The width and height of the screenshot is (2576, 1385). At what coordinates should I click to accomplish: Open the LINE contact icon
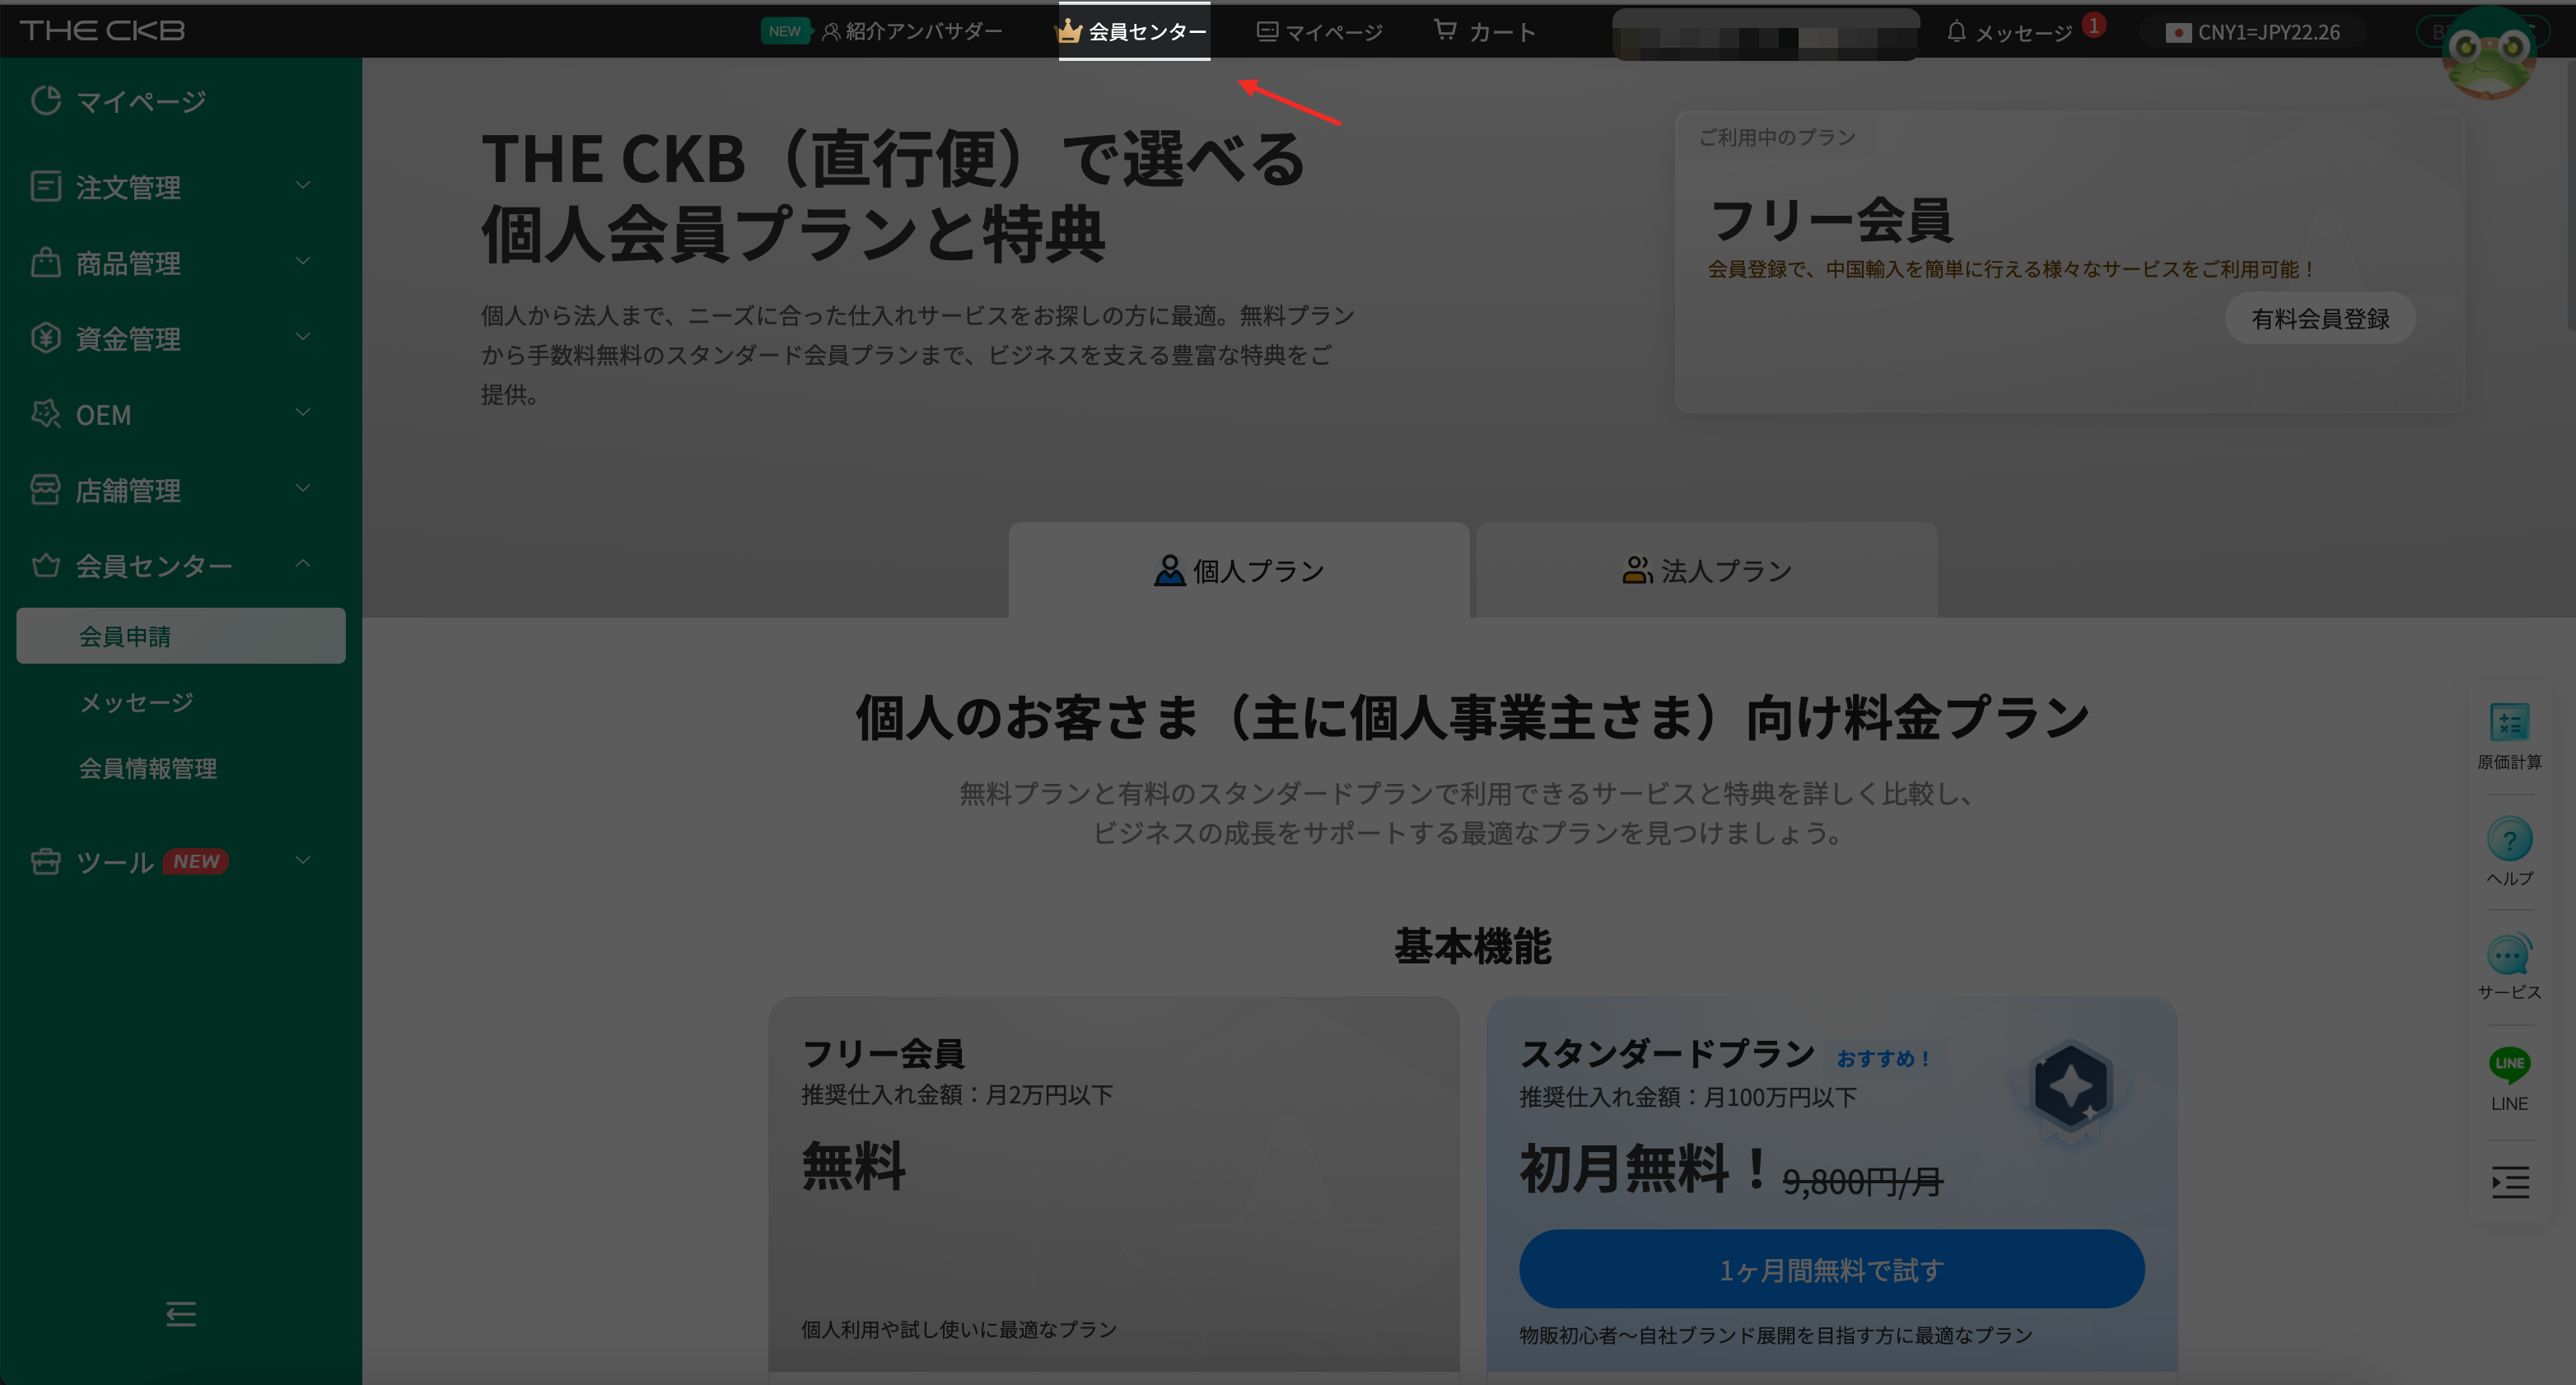(2509, 1079)
